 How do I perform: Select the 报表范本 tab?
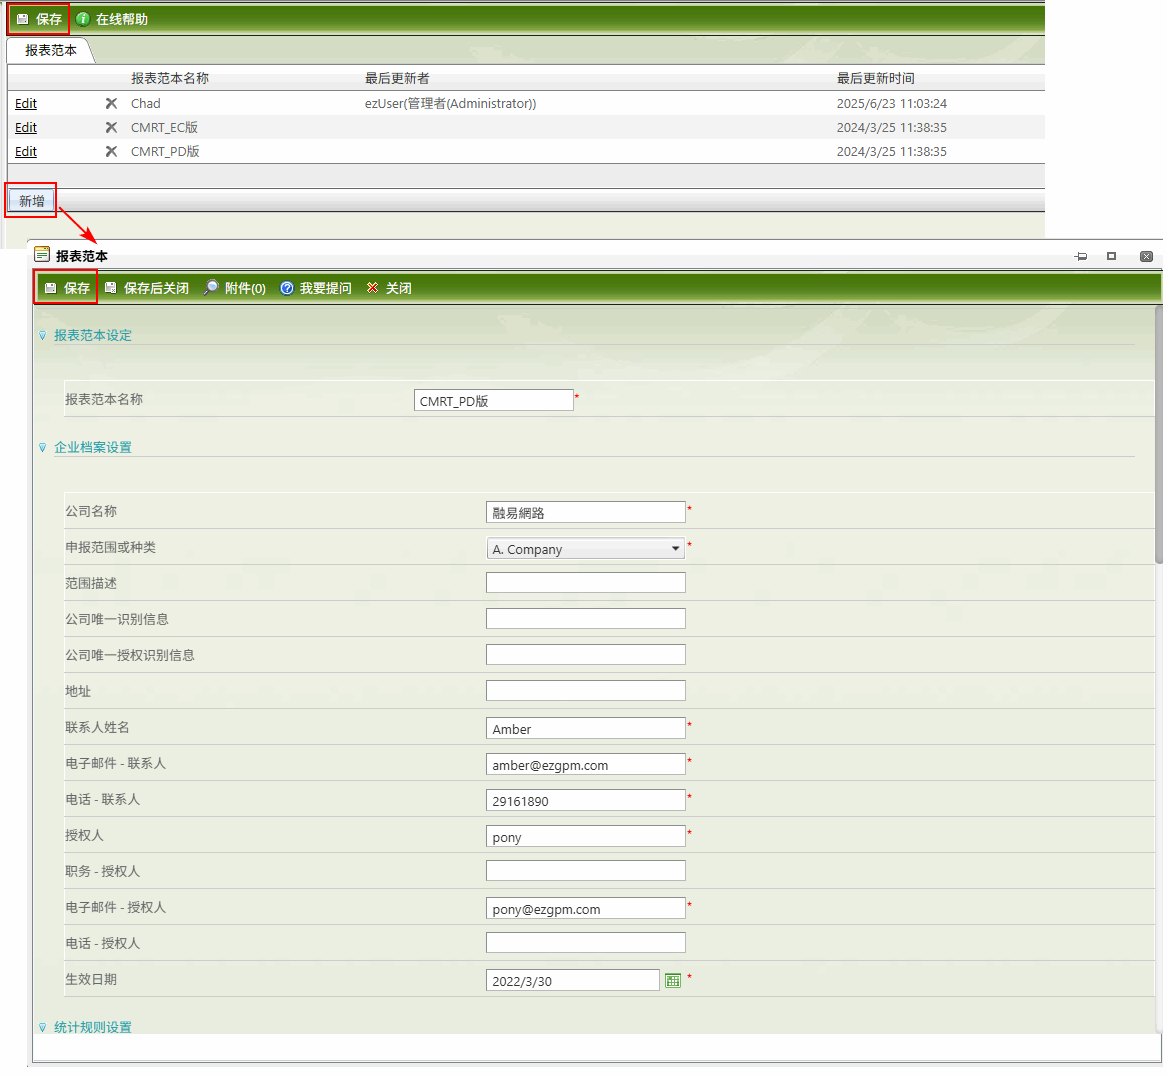[x=50, y=50]
